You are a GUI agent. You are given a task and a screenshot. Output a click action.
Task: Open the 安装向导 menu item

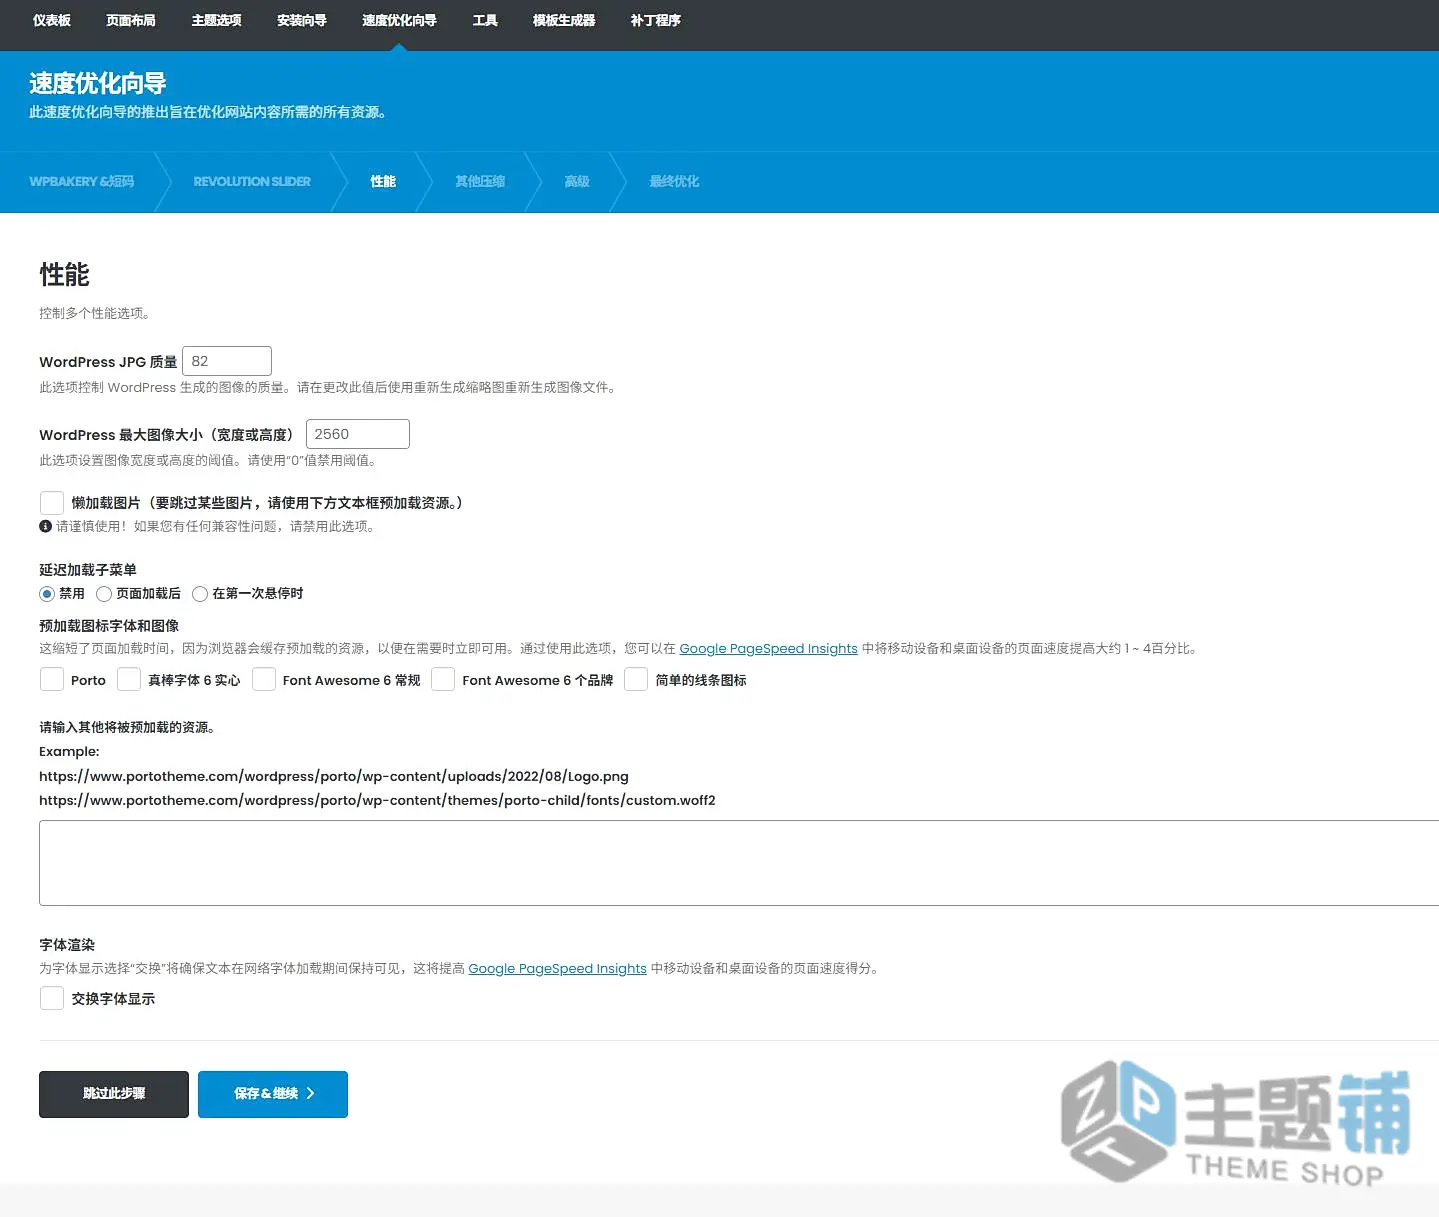click(302, 20)
